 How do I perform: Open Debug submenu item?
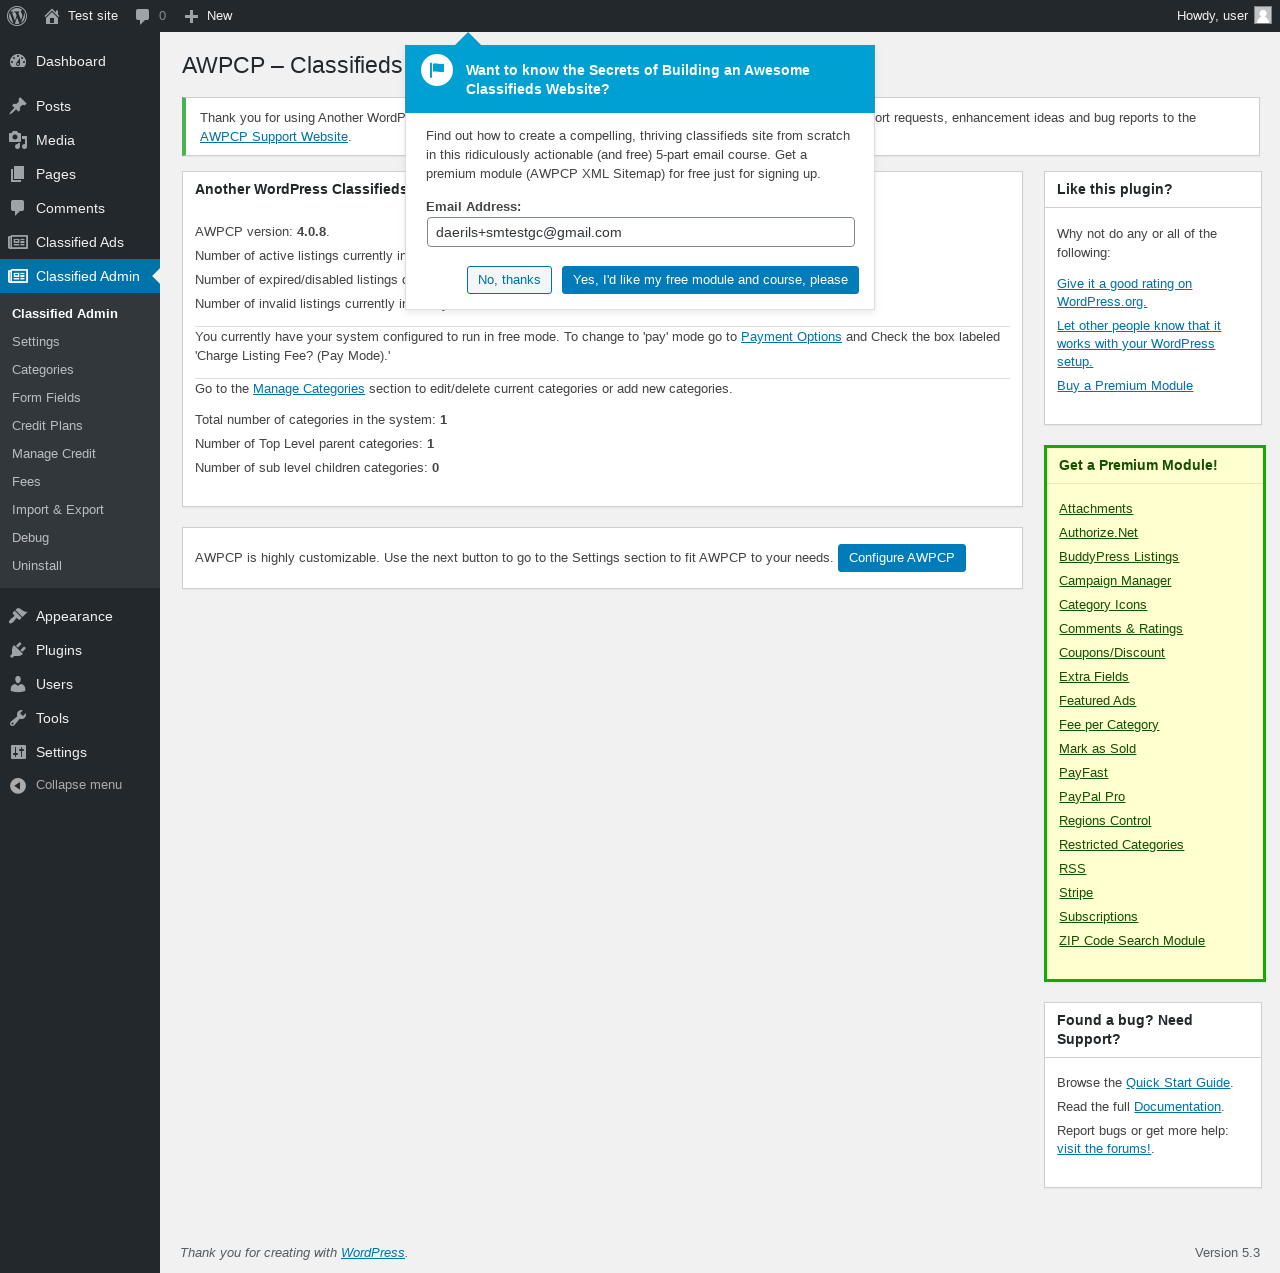(x=30, y=537)
